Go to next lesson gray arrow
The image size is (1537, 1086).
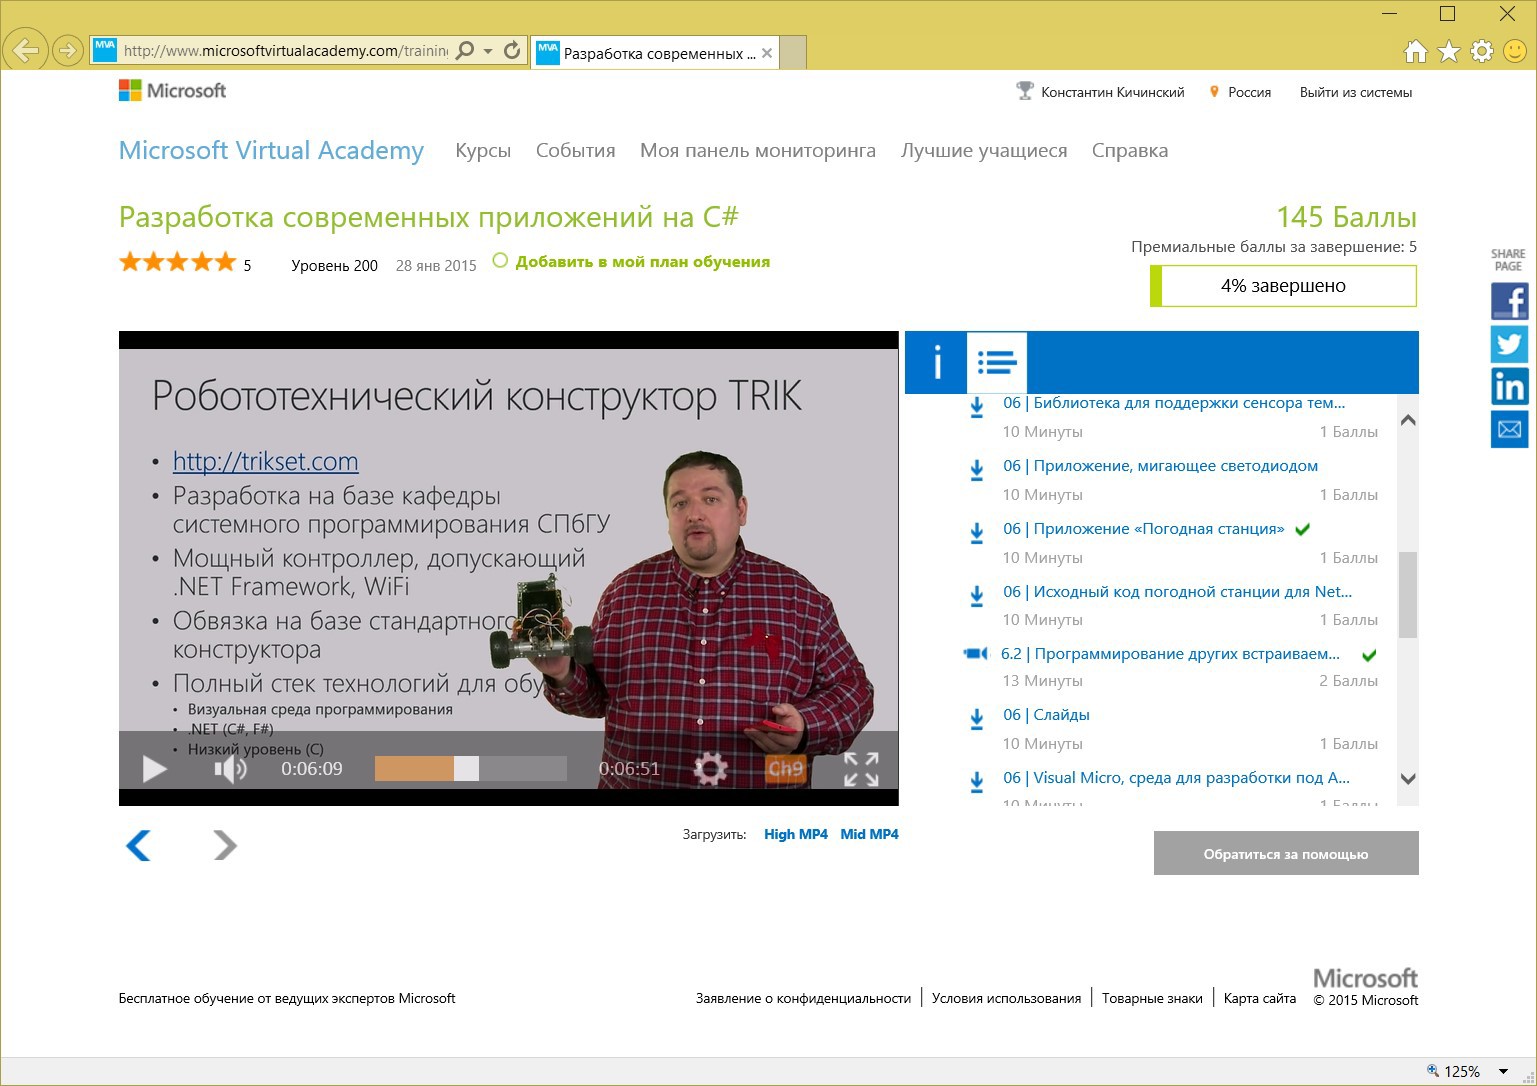click(x=225, y=846)
